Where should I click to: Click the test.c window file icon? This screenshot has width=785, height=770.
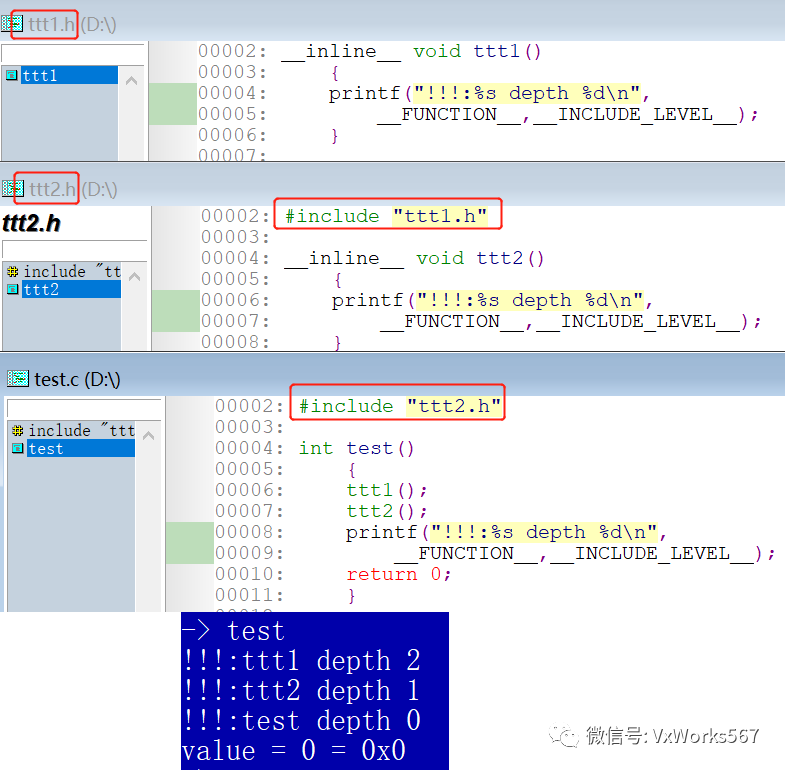[x=18, y=378]
